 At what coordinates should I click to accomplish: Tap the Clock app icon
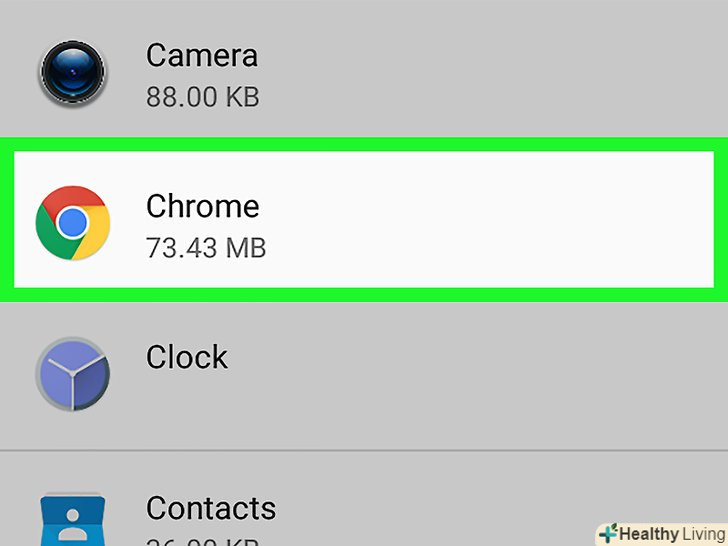72,375
